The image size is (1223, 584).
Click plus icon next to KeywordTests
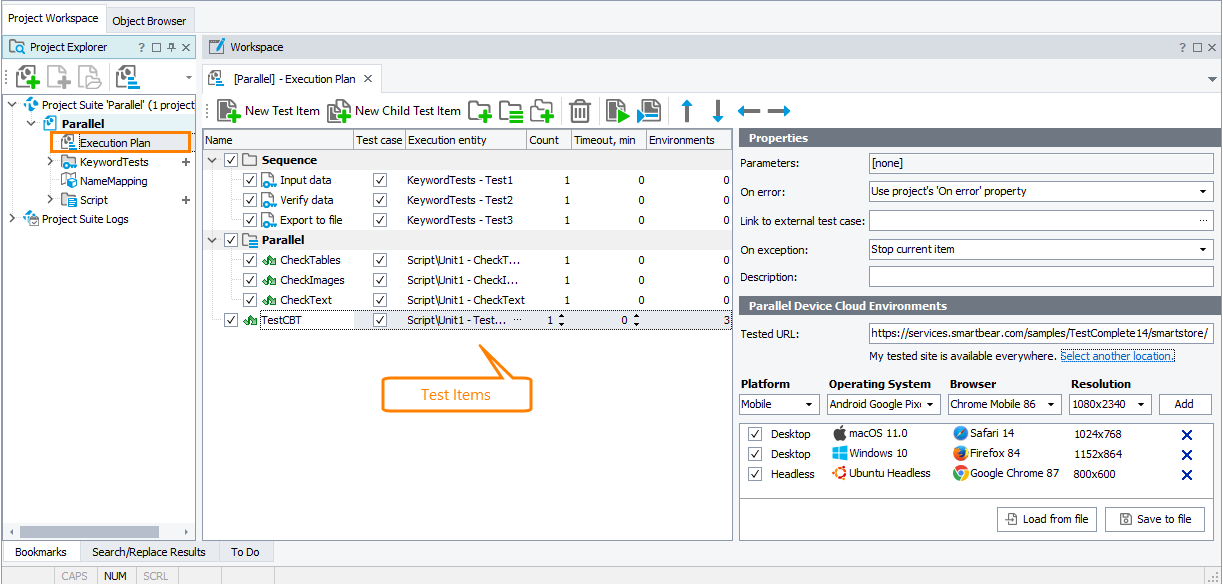click(x=186, y=162)
